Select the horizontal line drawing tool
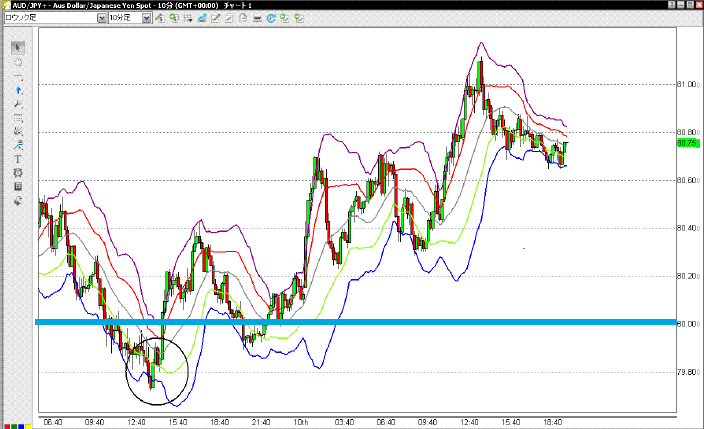This screenshot has height=429, width=704. (x=19, y=76)
